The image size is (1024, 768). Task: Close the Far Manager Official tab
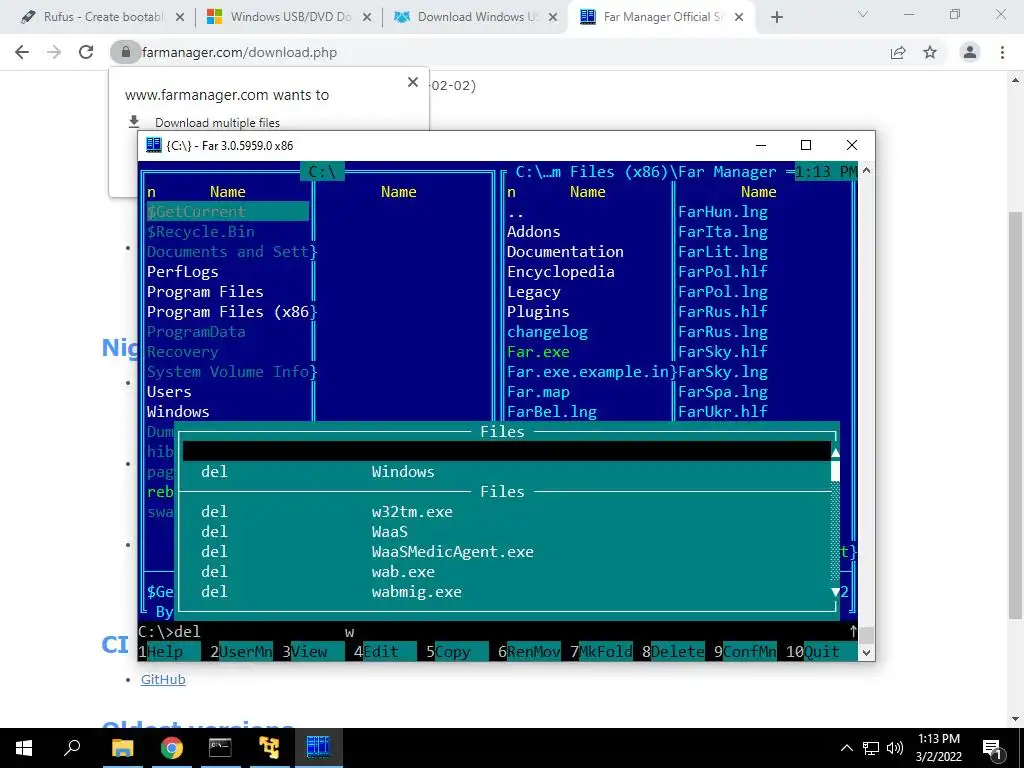click(739, 17)
